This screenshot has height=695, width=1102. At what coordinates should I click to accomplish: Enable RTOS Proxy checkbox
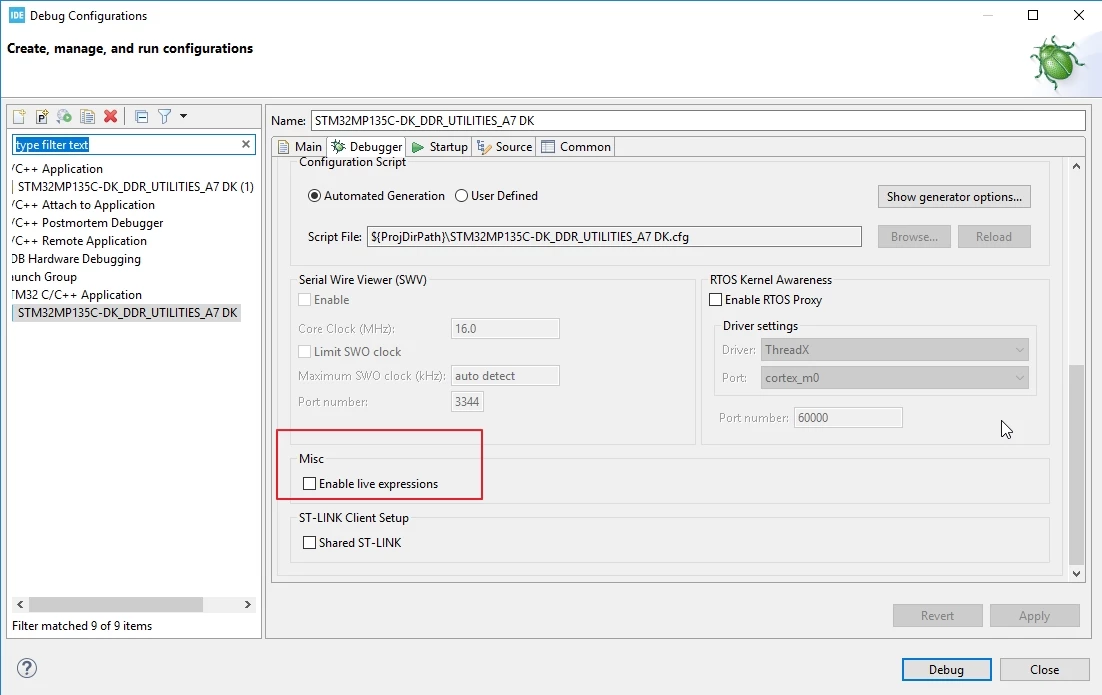click(715, 299)
